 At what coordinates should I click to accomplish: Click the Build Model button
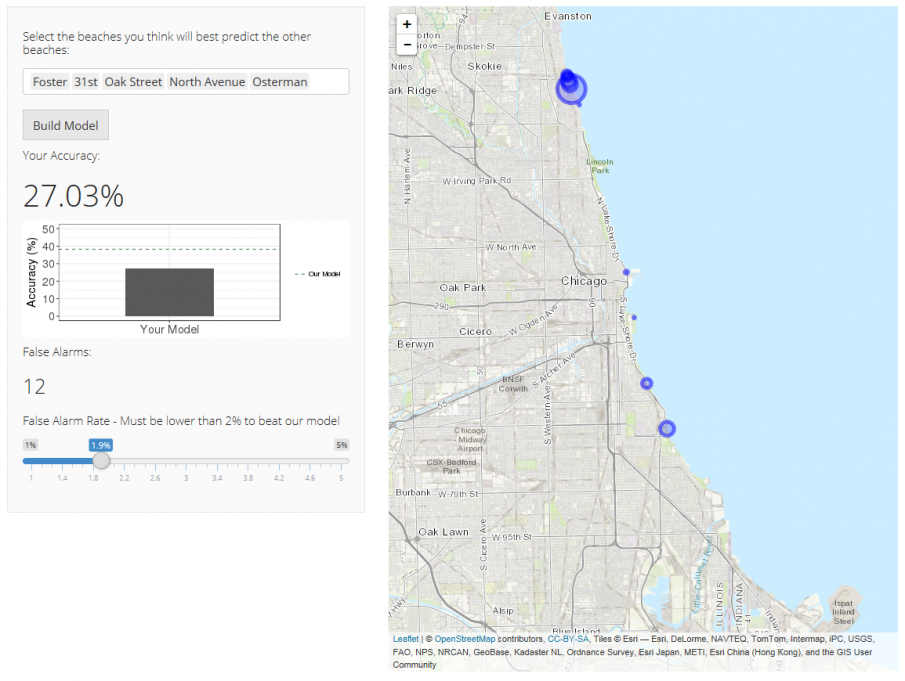pos(66,125)
